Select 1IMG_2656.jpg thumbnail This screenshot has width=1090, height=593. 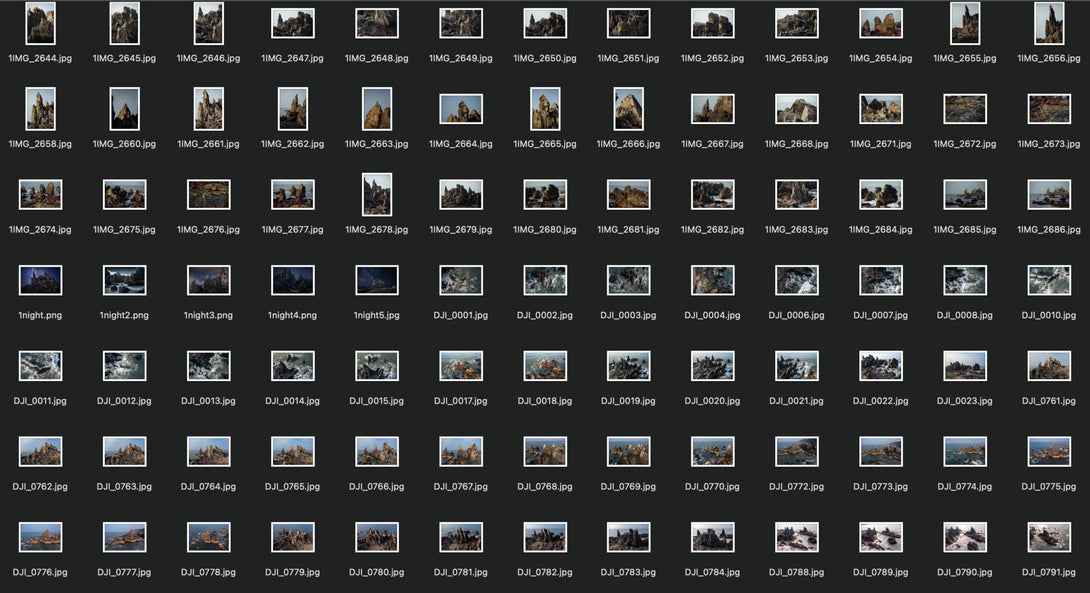click(x=1049, y=24)
